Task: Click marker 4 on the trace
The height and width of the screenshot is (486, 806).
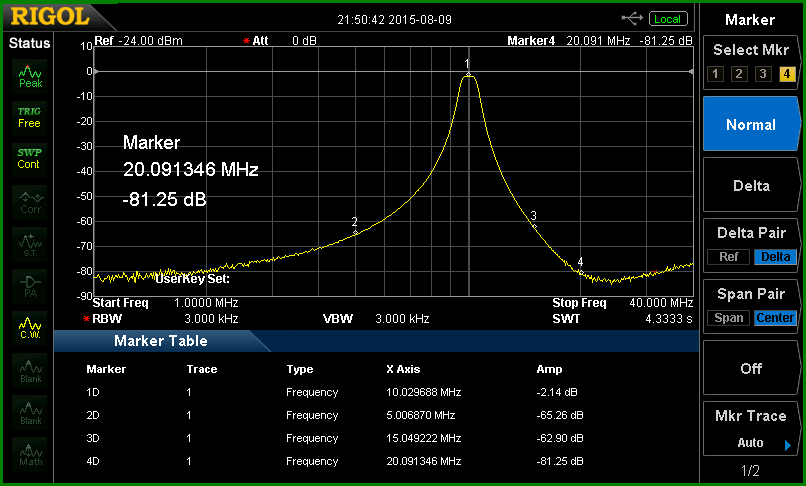Action: tap(581, 272)
